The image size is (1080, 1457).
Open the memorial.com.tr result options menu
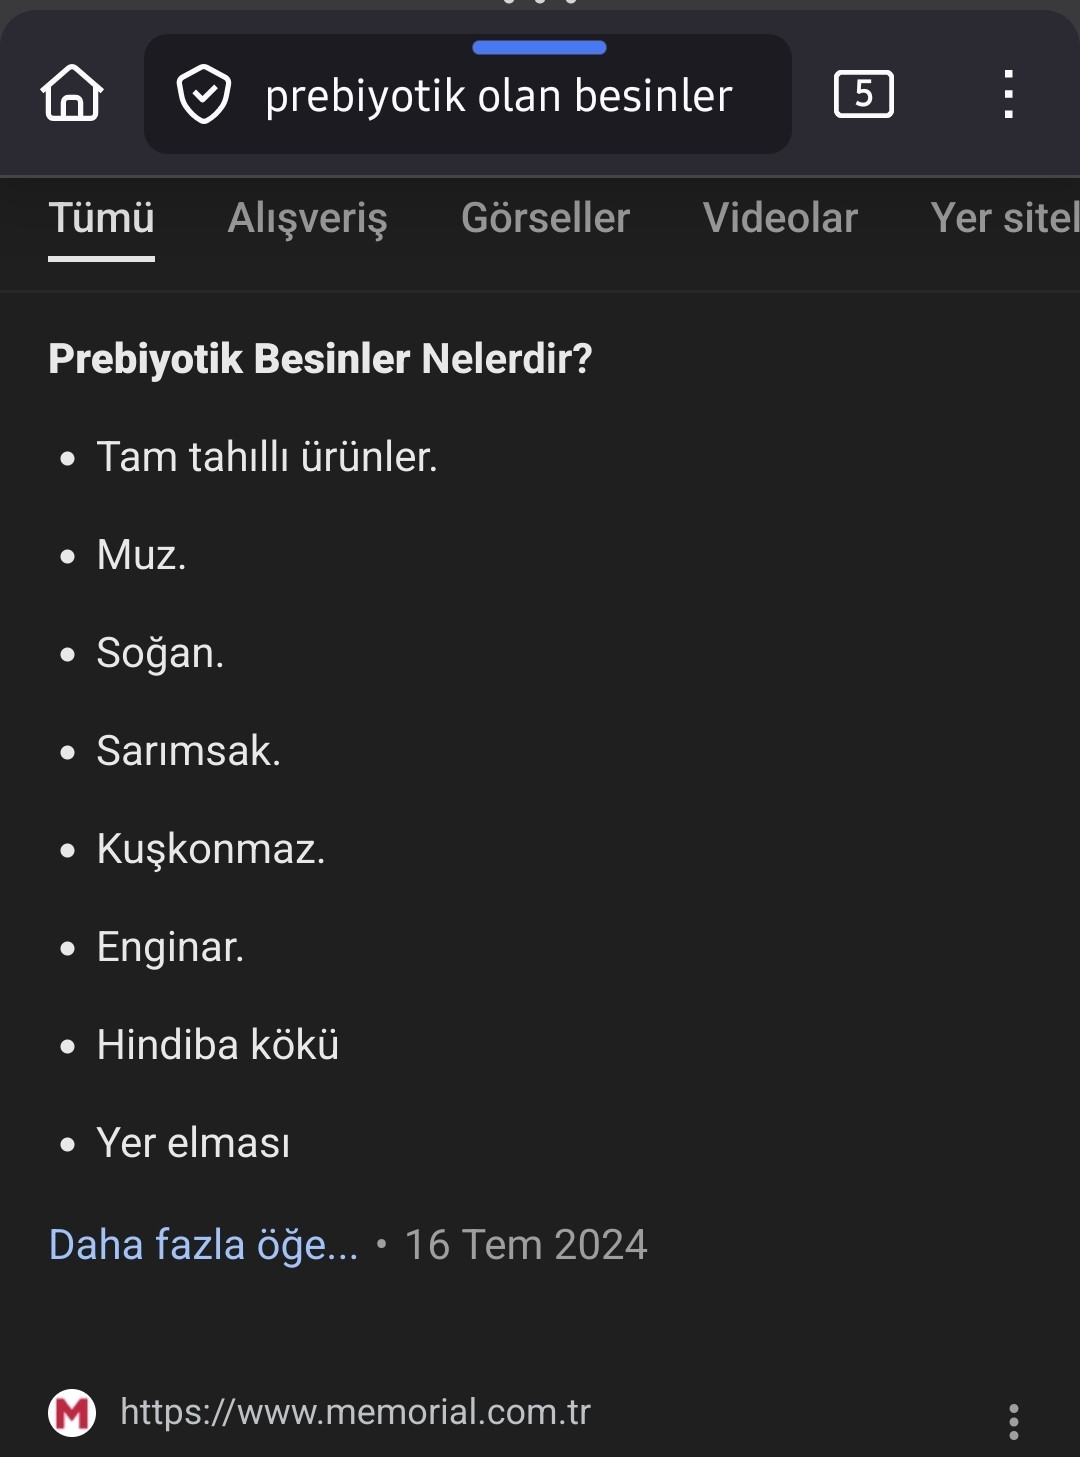pos(1013,1421)
